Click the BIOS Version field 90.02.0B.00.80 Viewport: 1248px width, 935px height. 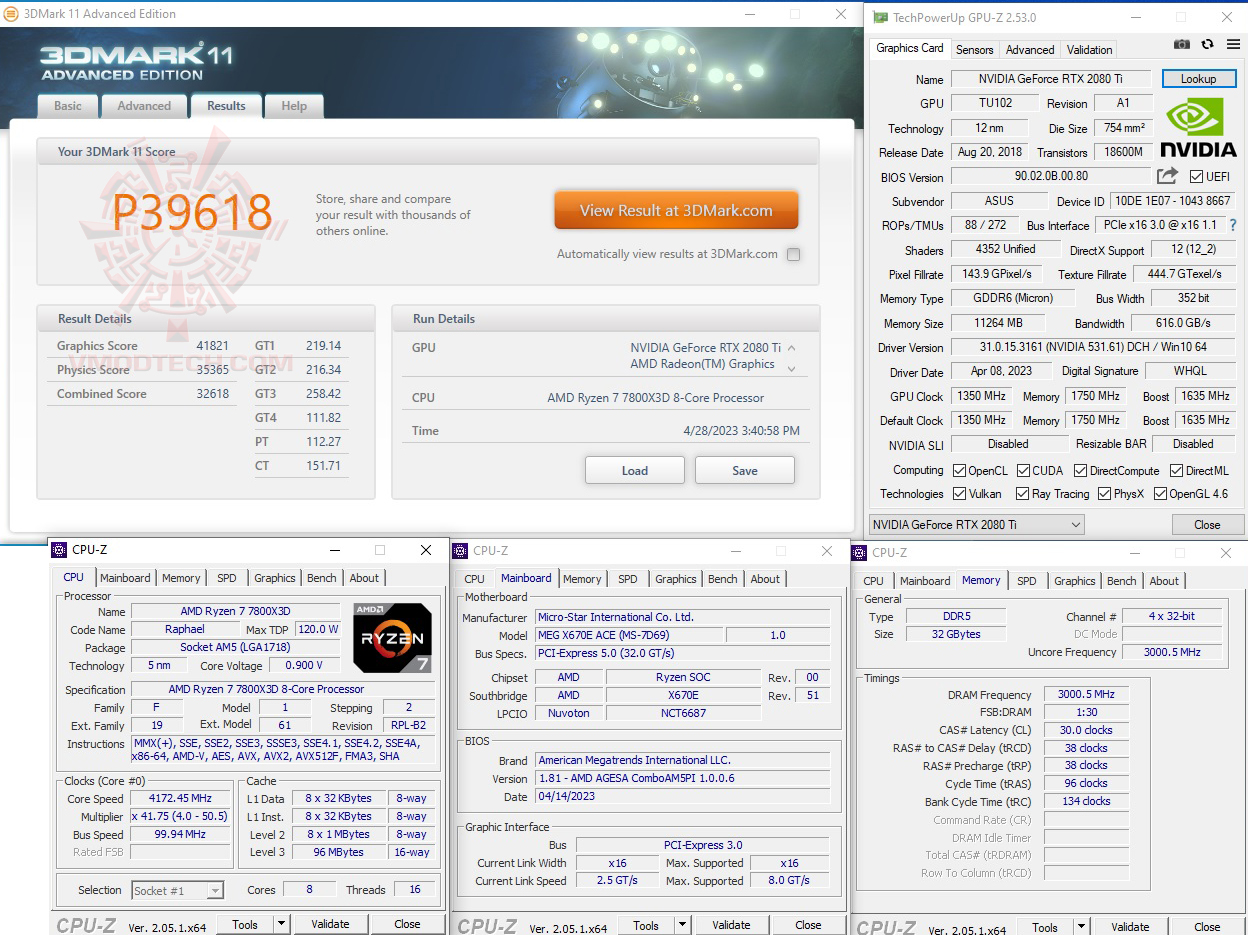(1050, 176)
